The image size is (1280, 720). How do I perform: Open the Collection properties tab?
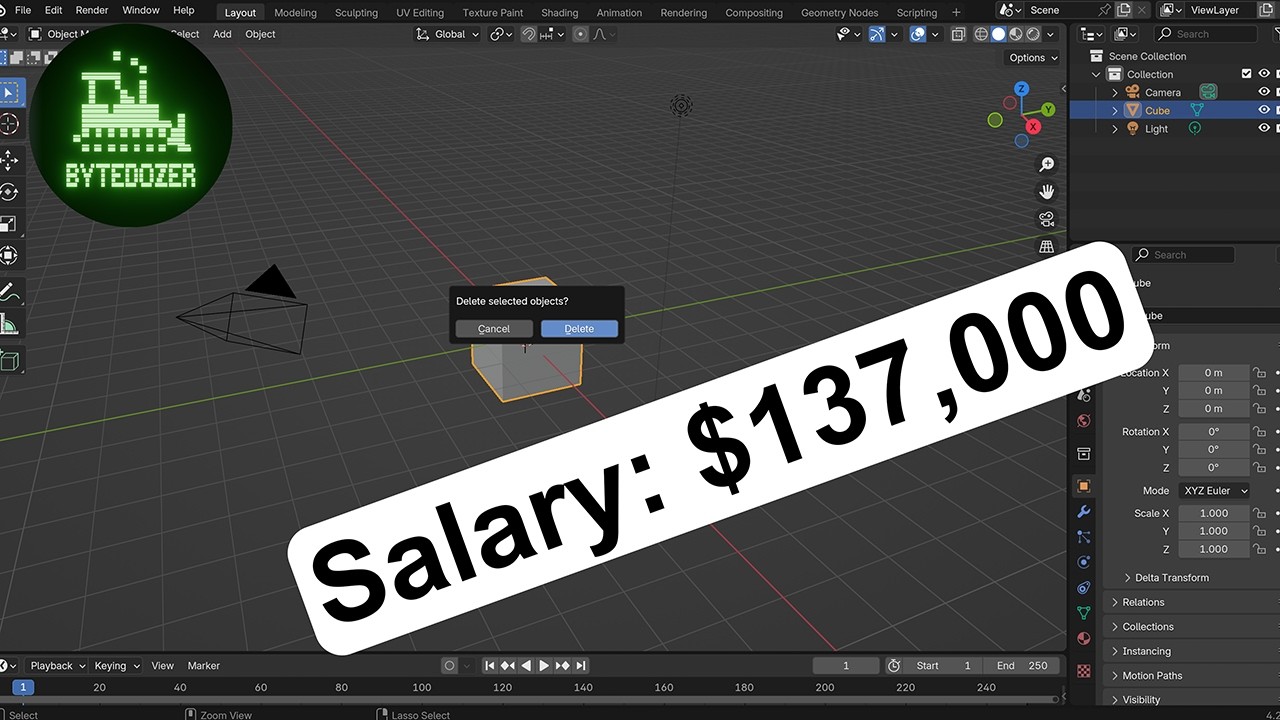tap(1083, 454)
